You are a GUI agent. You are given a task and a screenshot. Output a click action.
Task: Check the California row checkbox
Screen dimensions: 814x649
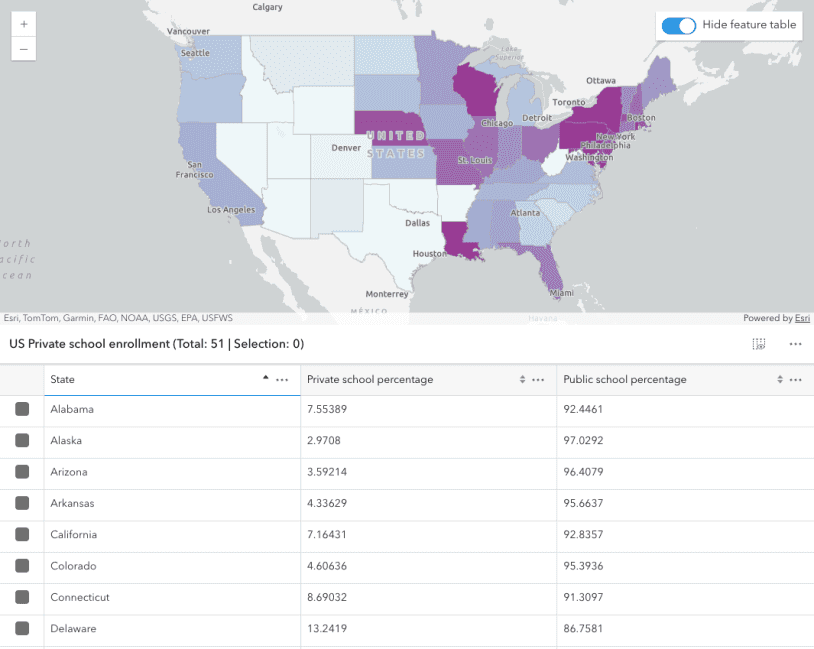coord(22,535)
